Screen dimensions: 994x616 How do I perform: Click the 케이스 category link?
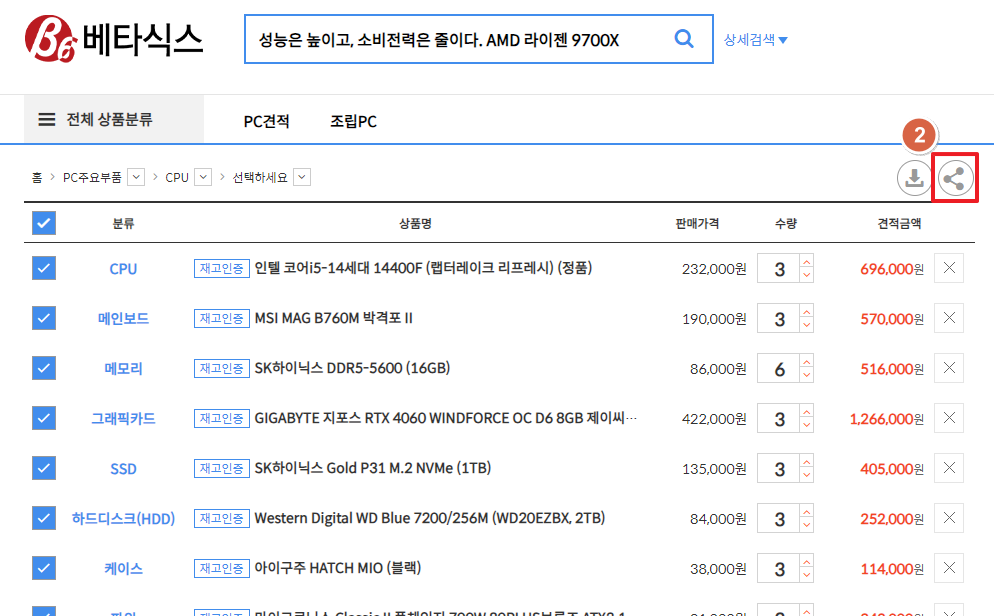123,569
